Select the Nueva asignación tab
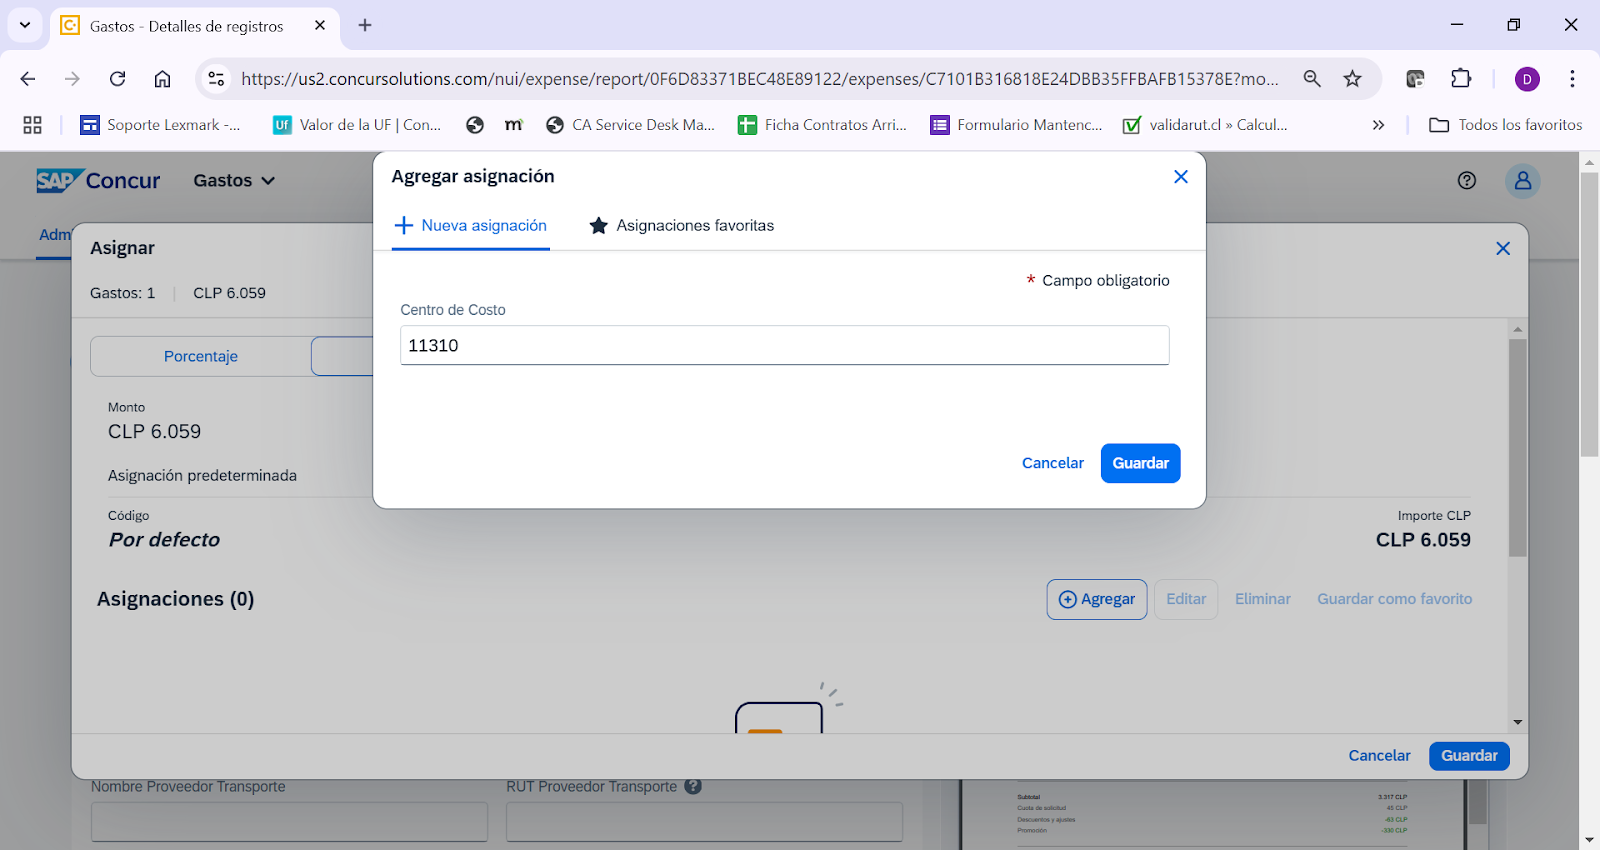Screen dimensions: 1600x850 pos(471,226)
